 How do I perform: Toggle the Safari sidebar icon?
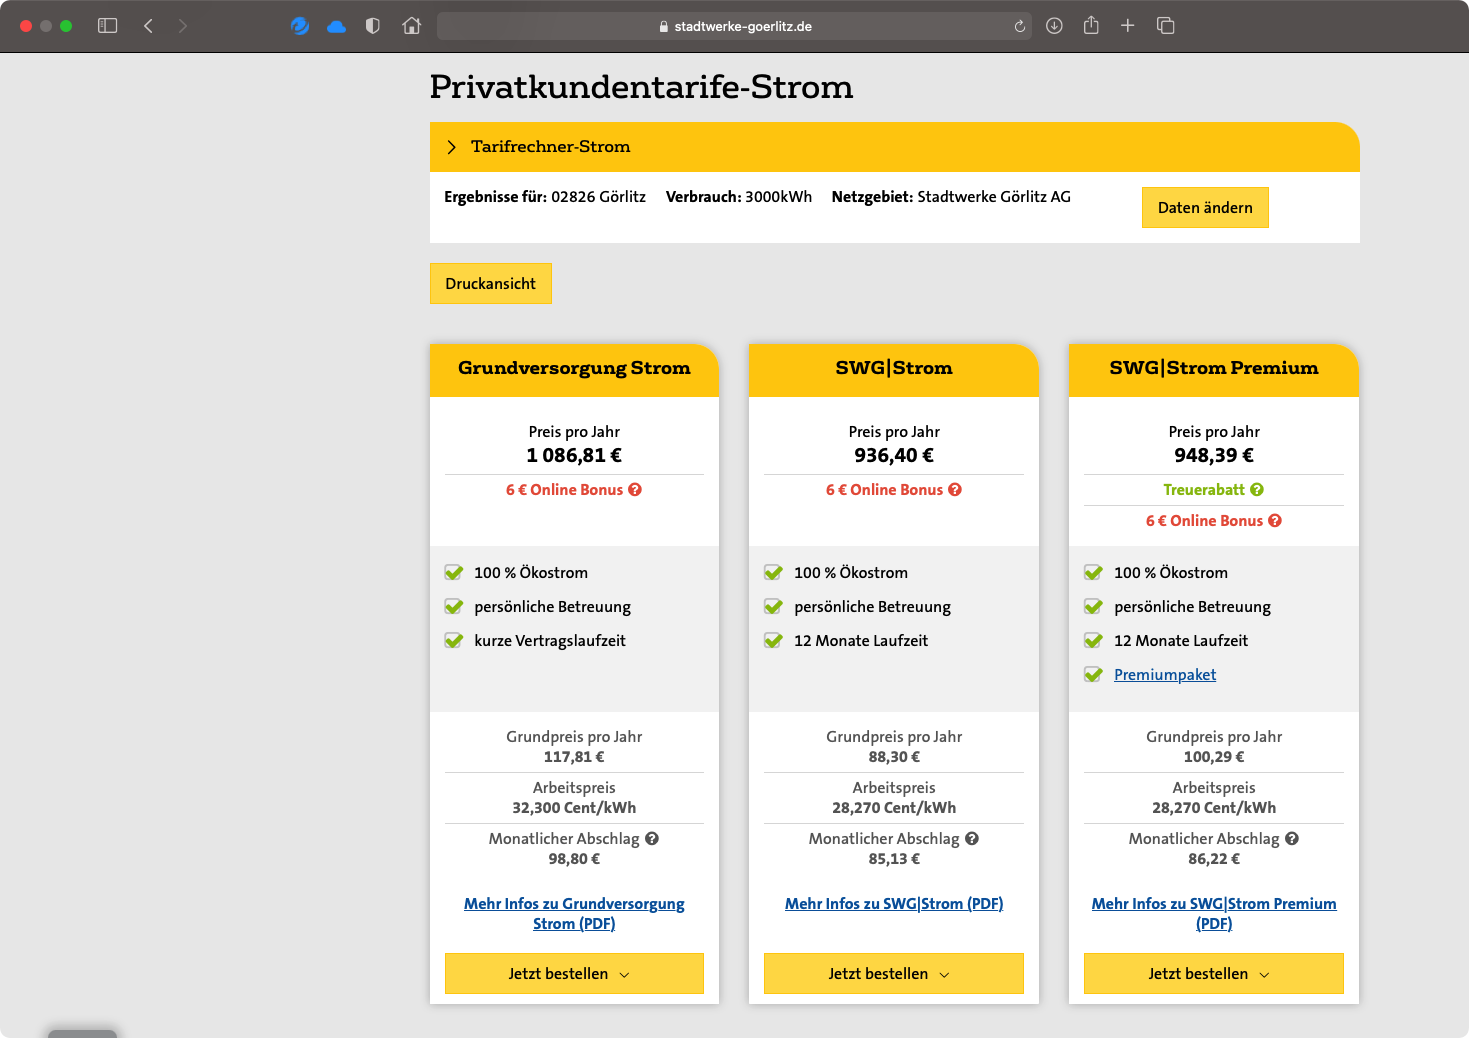tap(107, 26)
